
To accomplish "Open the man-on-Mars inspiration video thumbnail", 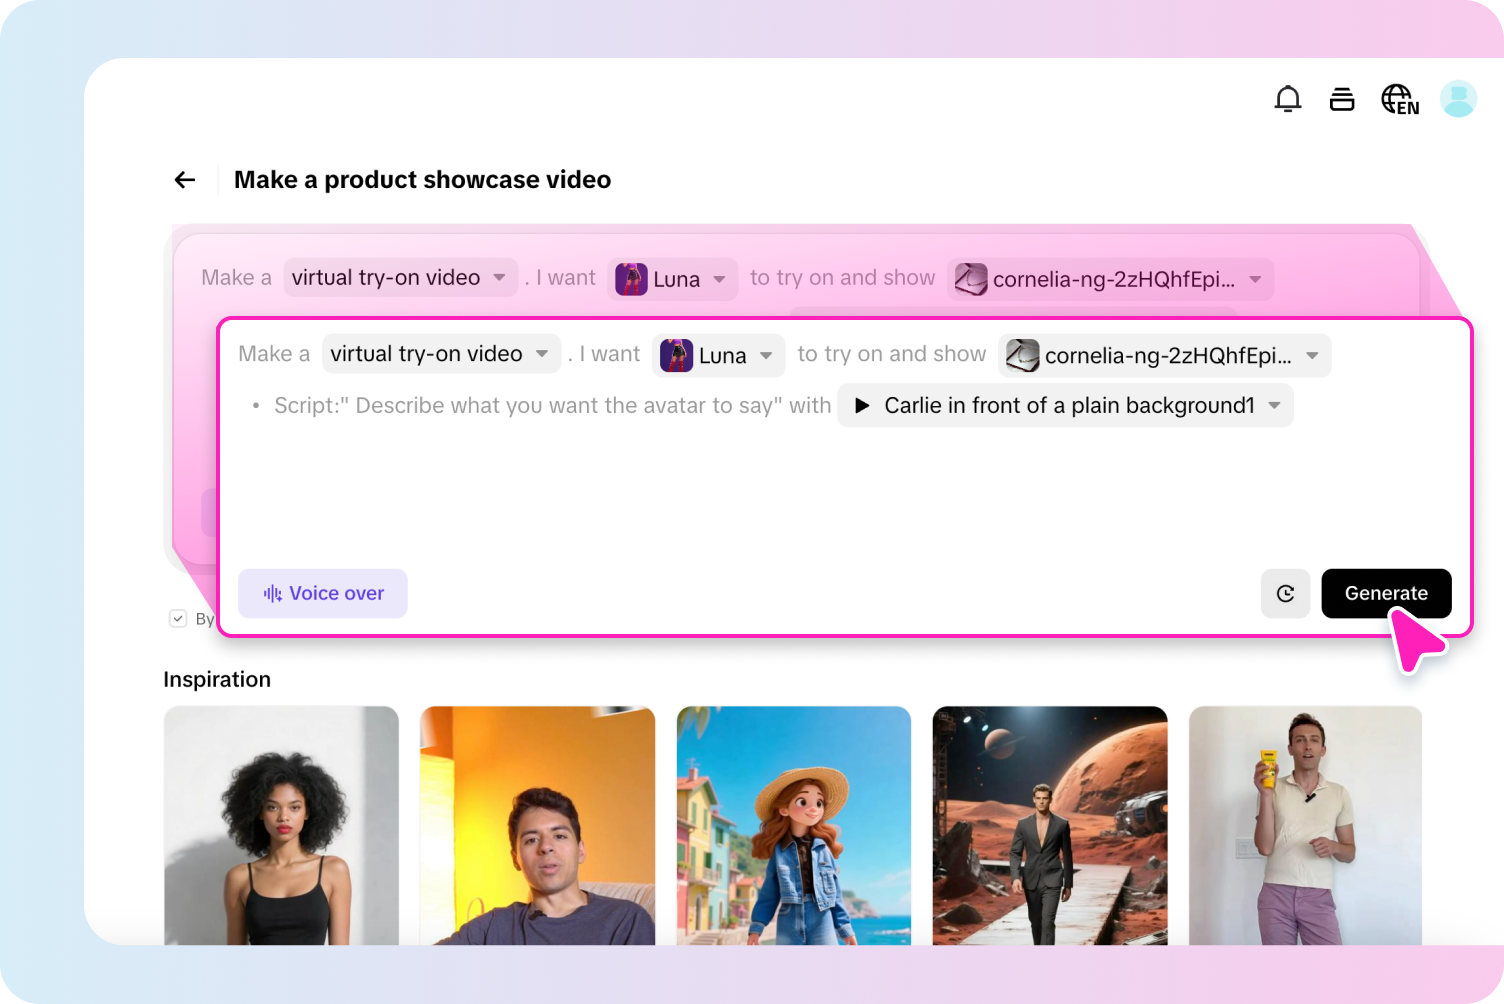I will (1049, 826).
